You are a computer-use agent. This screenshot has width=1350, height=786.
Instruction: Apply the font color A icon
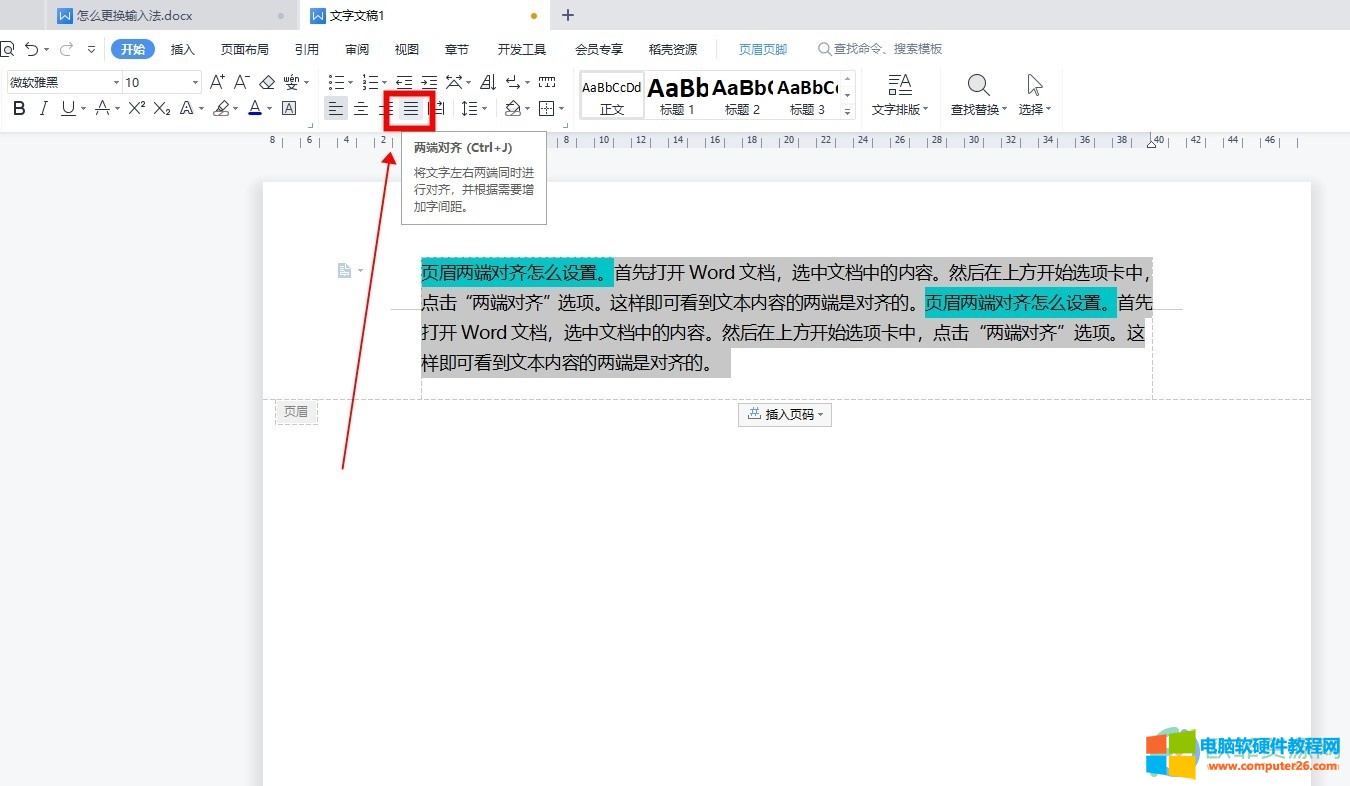255,108
